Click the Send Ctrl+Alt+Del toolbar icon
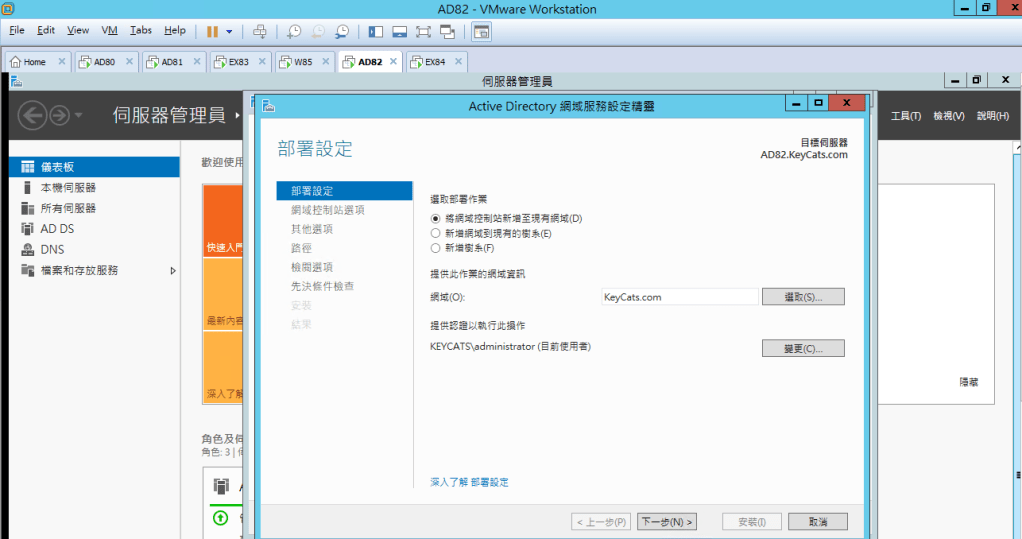 (x=259, y=31)
